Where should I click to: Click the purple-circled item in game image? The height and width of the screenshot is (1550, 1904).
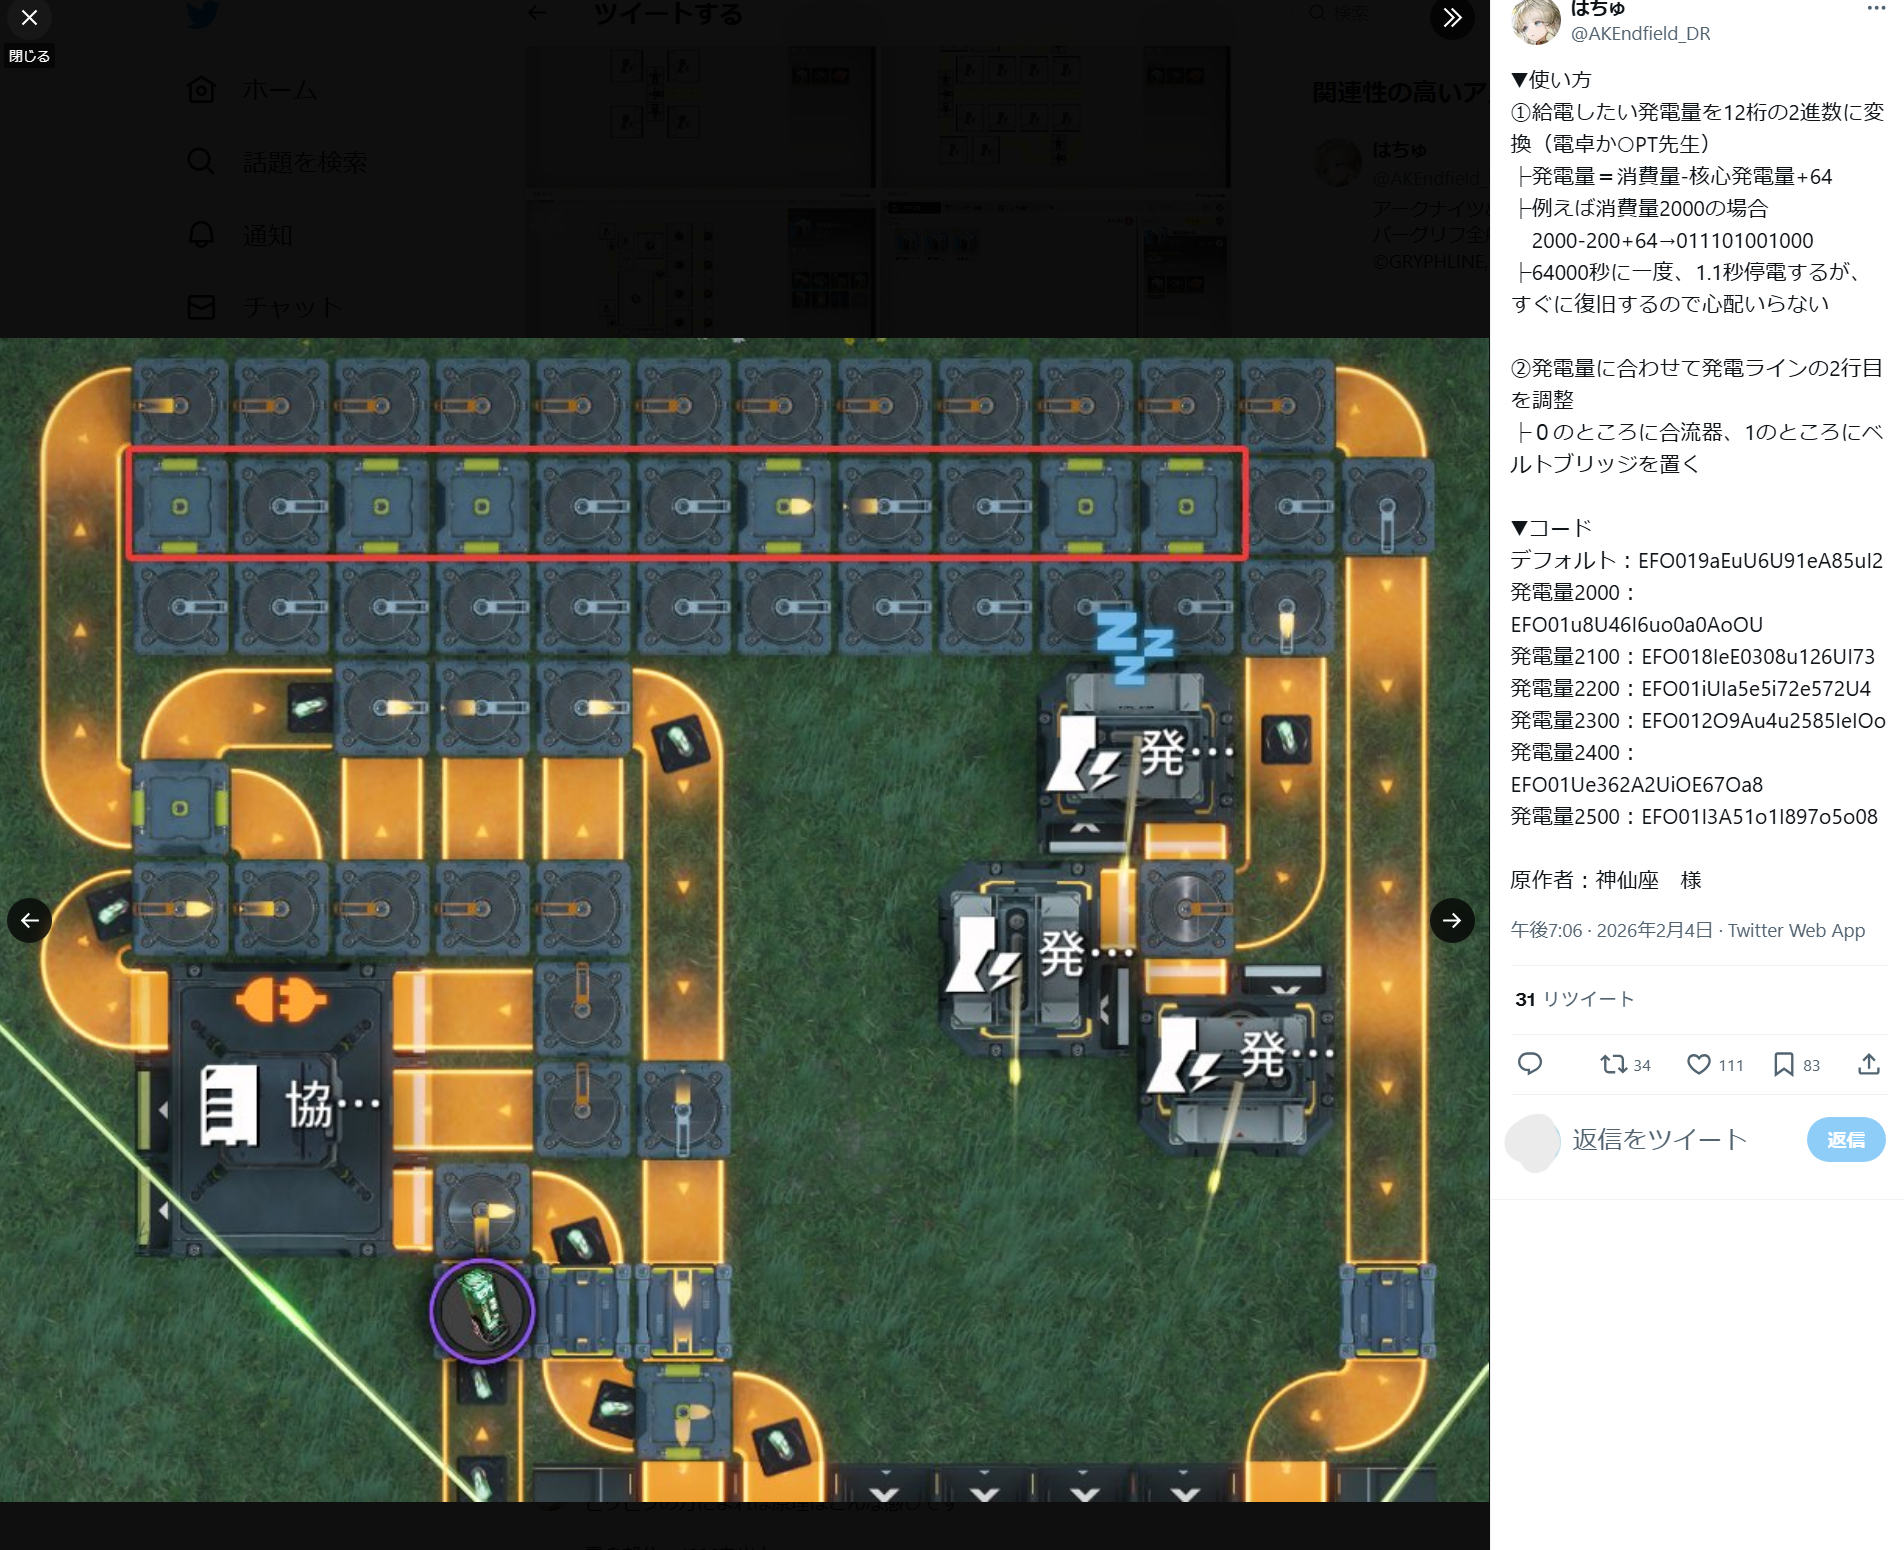482,1311
